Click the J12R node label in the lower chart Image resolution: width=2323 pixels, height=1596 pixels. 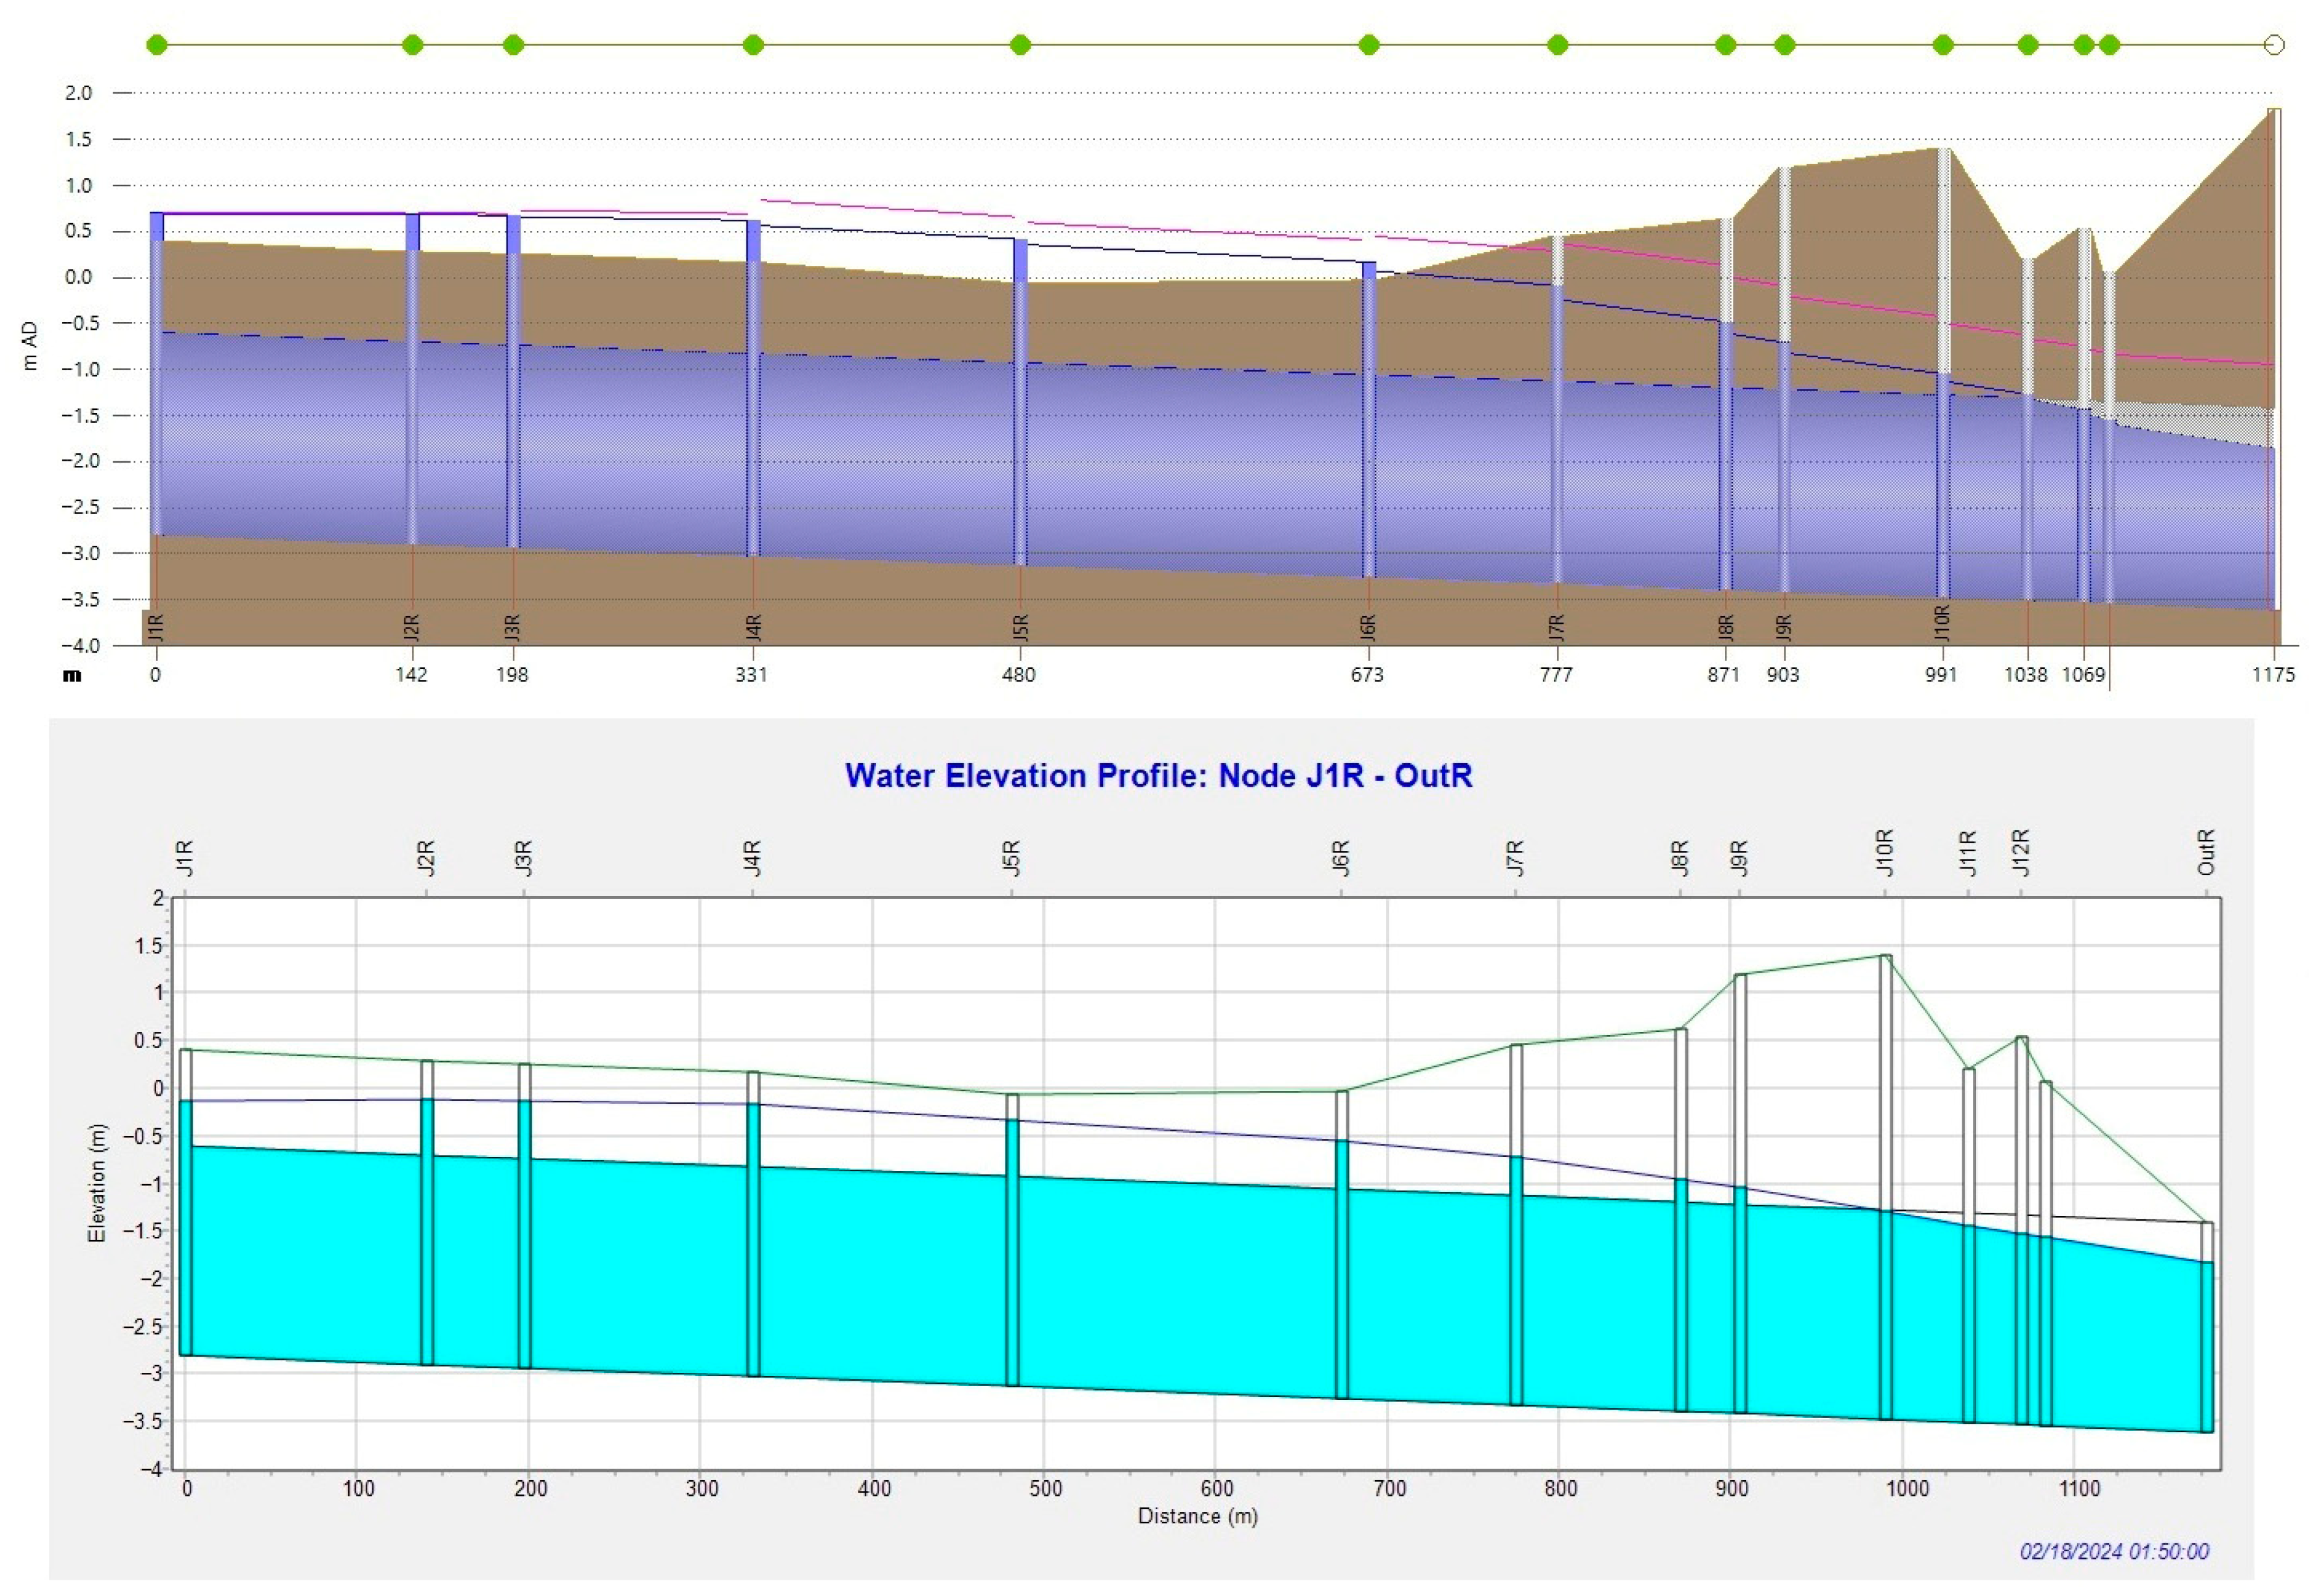coord(2020,853)
